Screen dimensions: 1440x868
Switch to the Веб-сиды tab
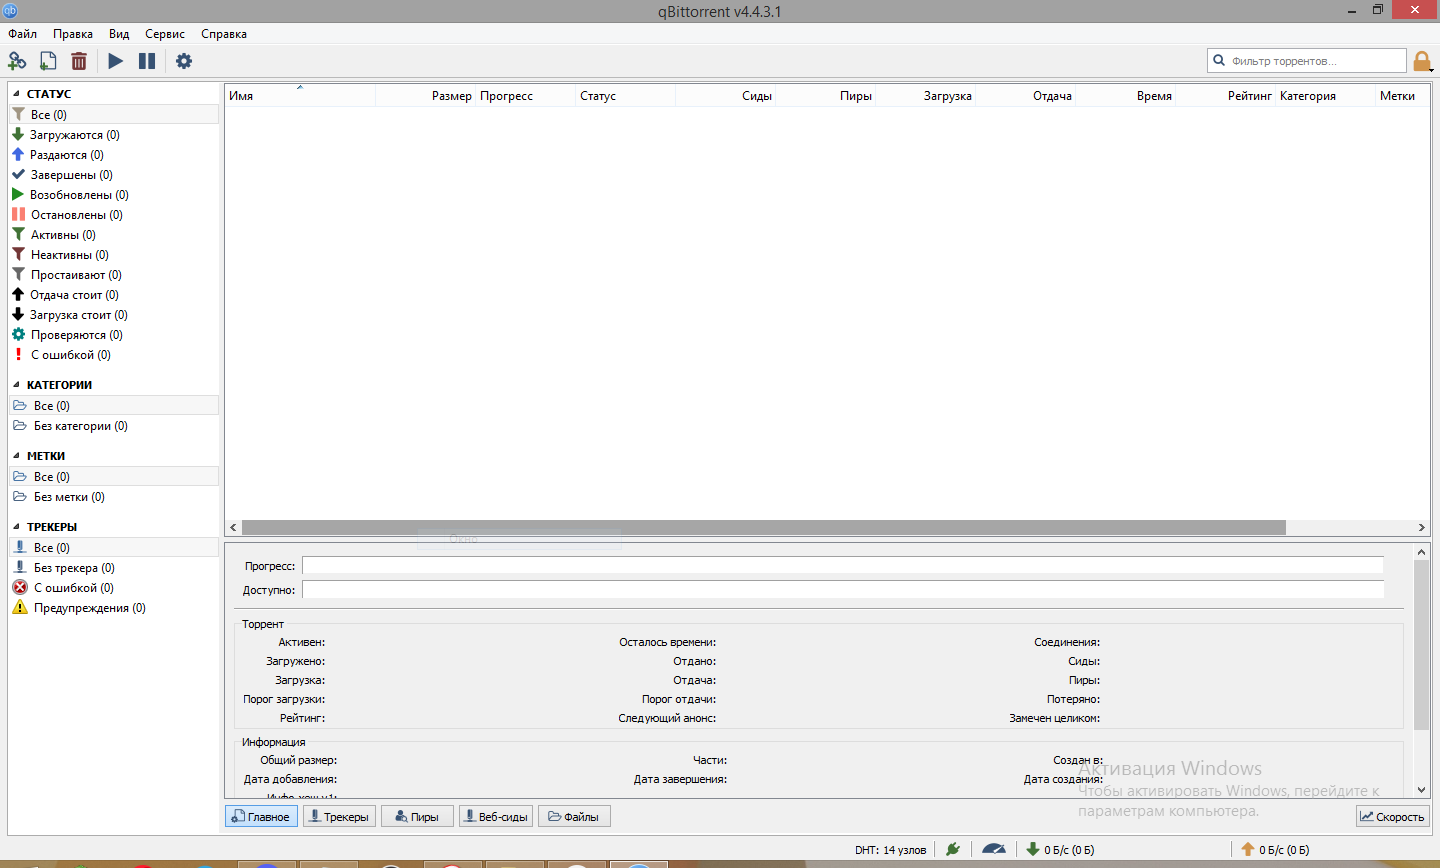pos(496,817)
